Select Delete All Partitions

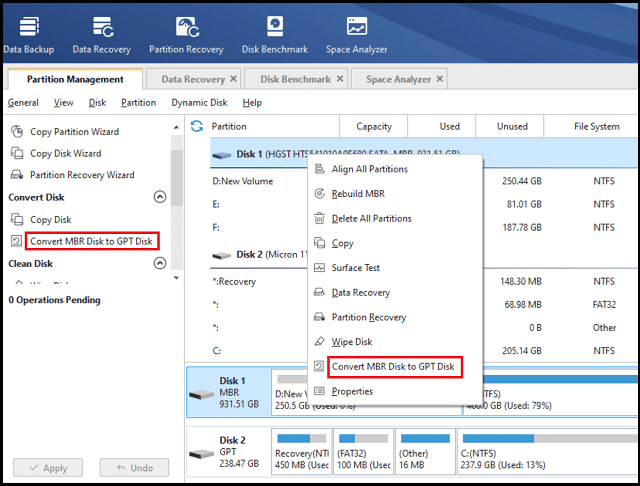[395, 218]
